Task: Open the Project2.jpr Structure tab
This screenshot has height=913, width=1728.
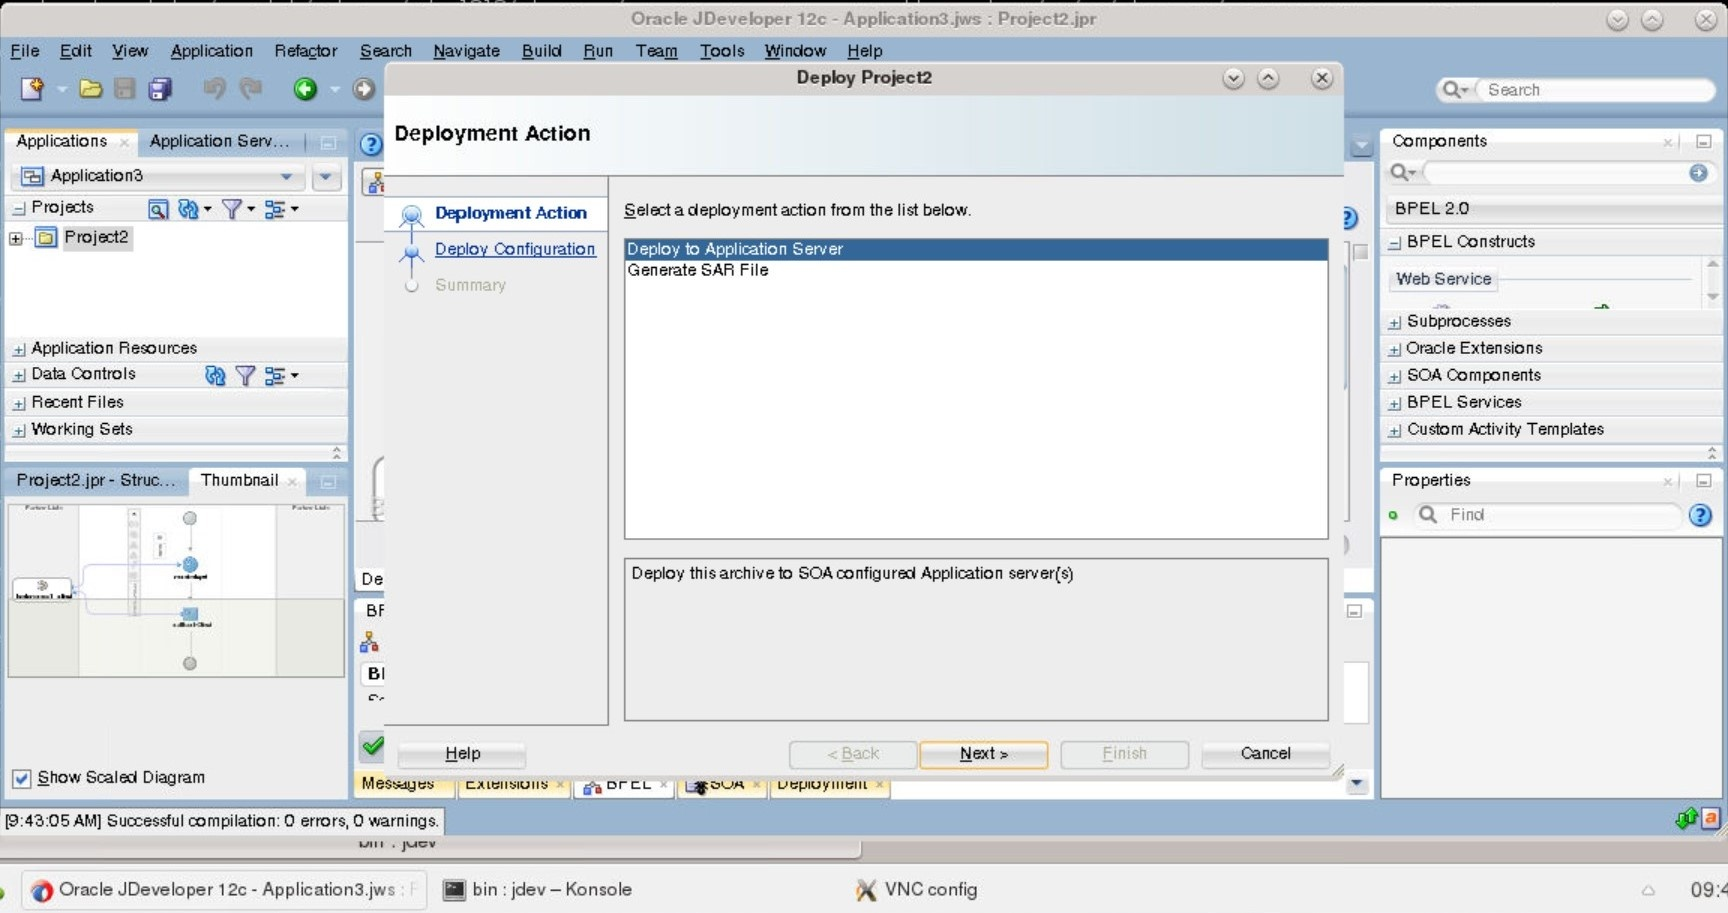Action: (95, 480)
